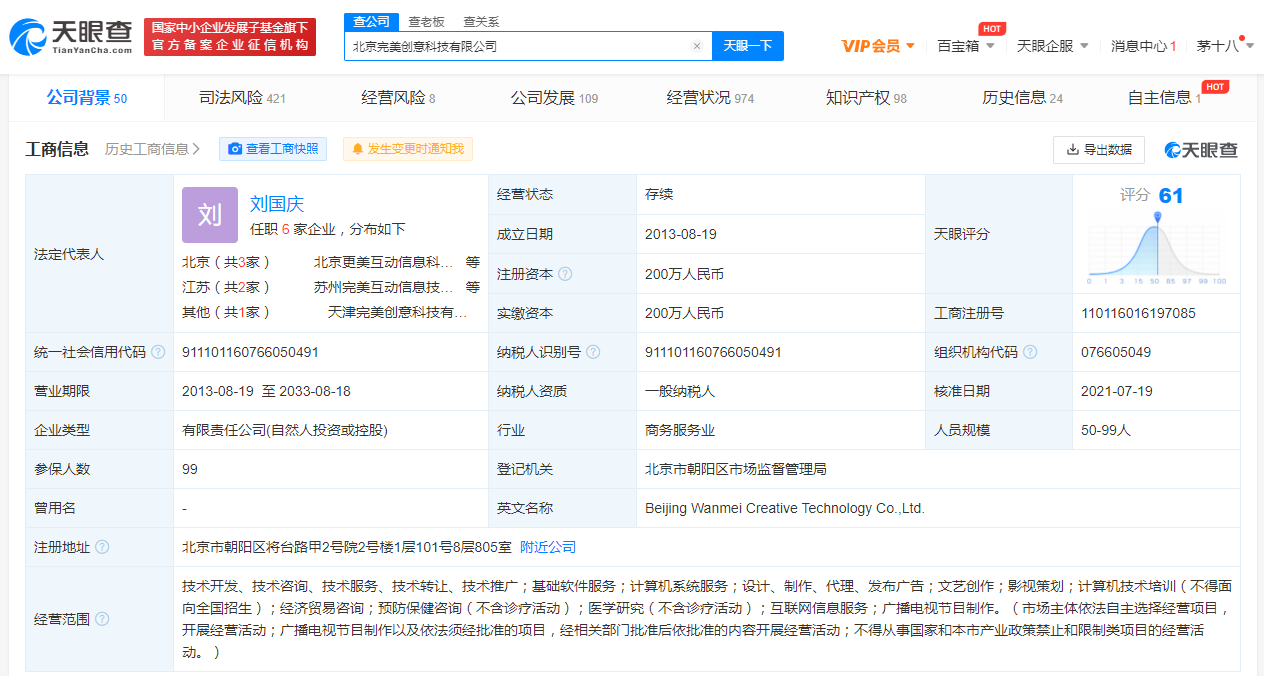The height and width of the screenshot is (676, 1264).
Task: Click the 导出数据 export button
Action: 1099,149
